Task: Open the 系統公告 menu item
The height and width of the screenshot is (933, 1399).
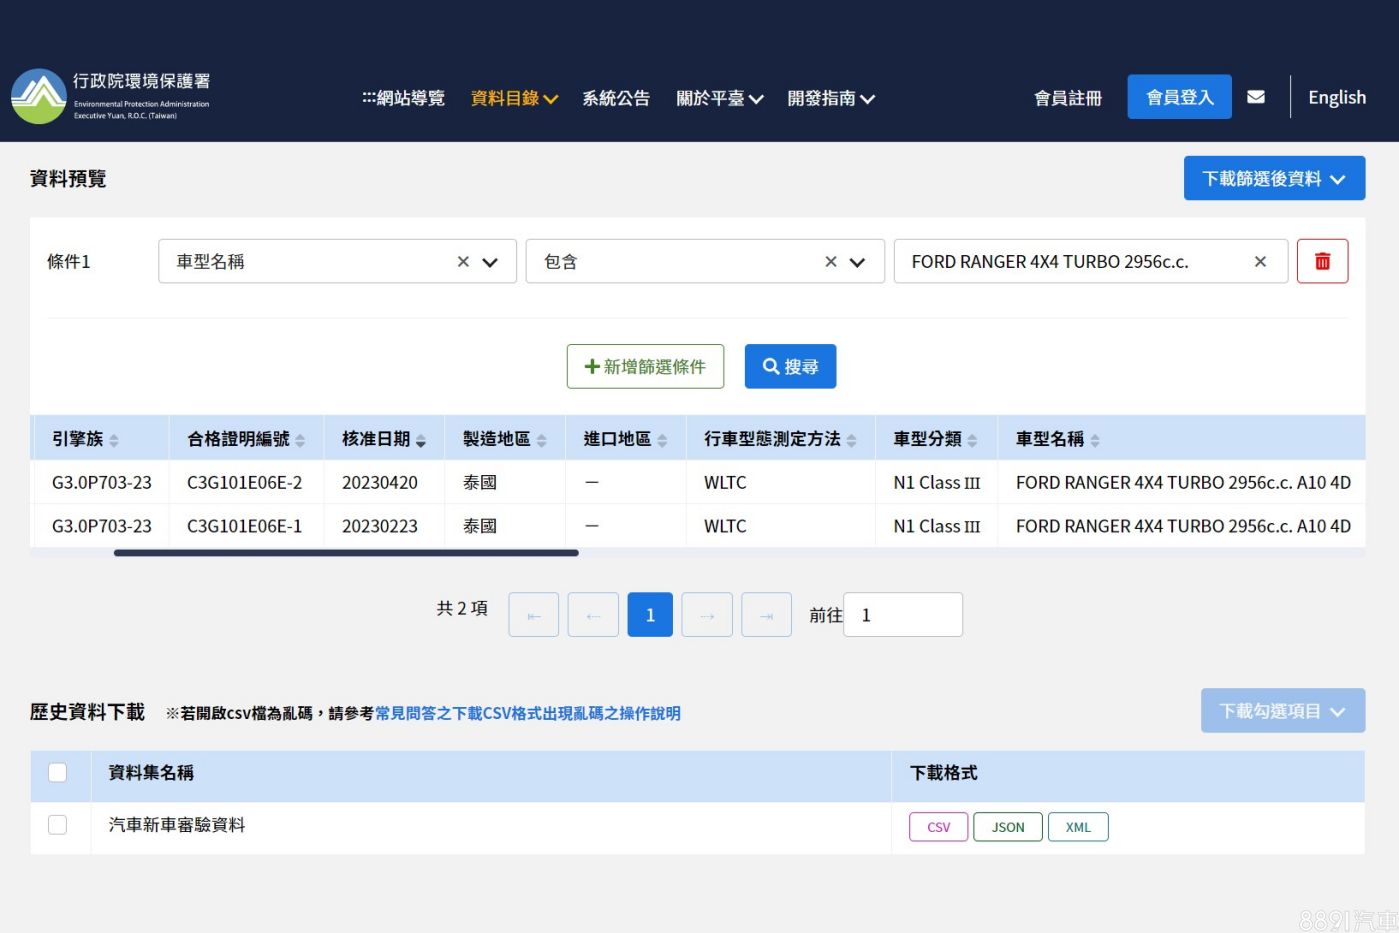Action: 616,98
